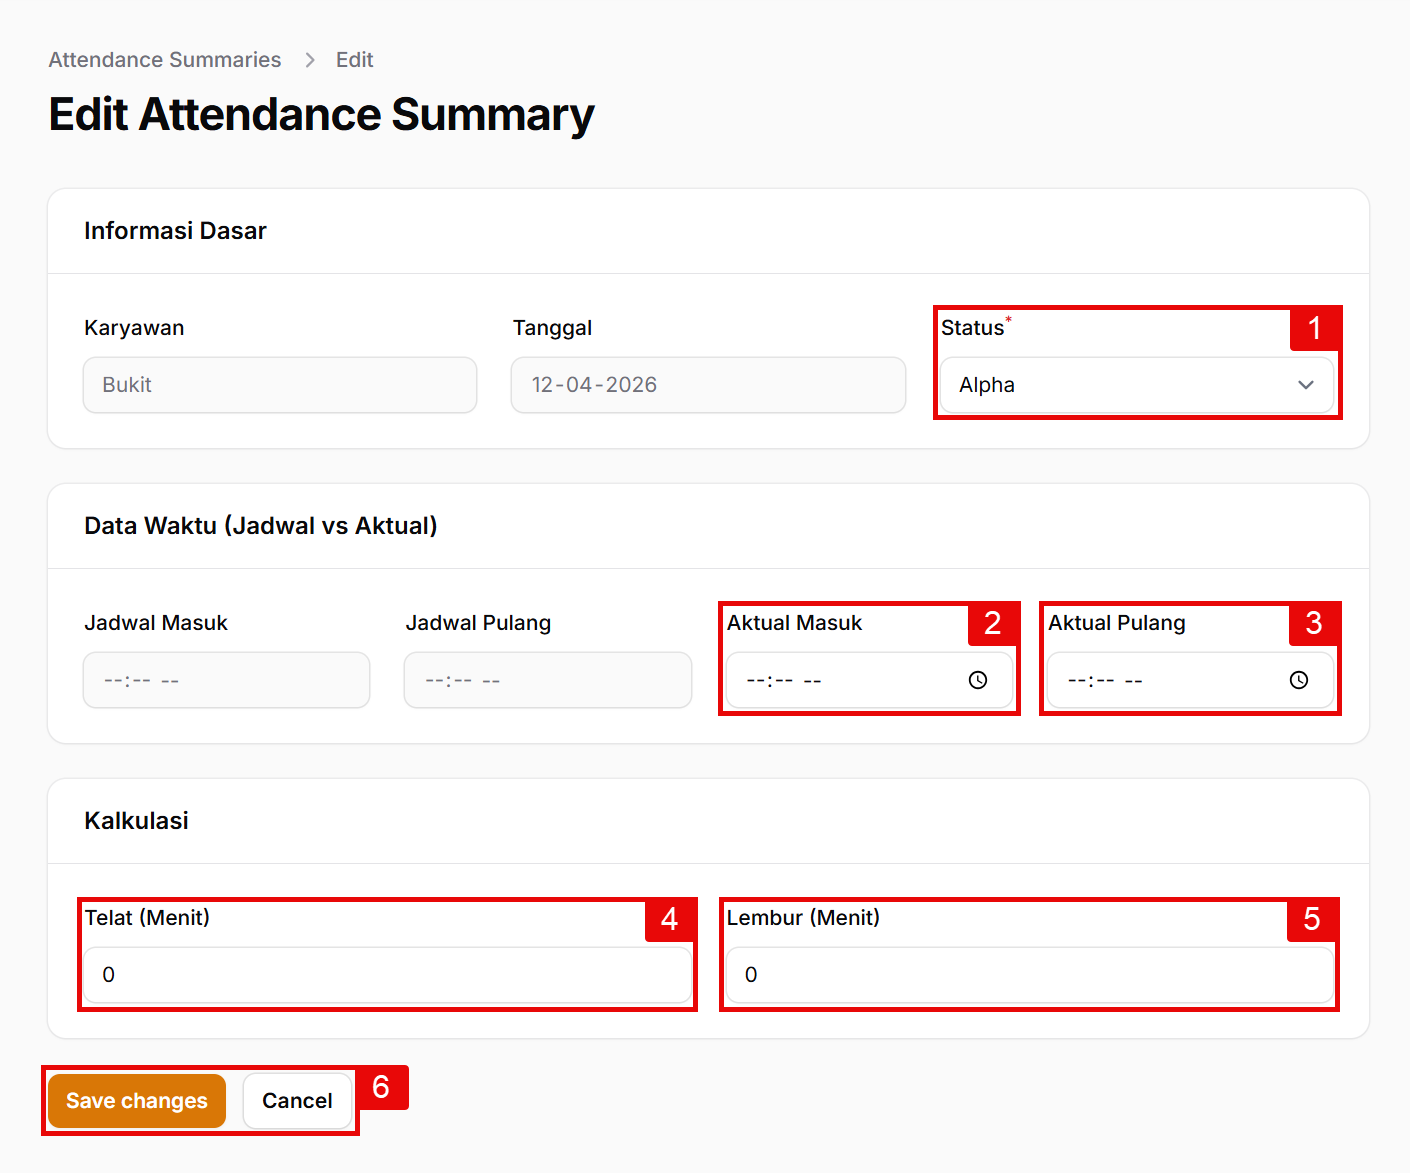Image resolution: width=1410 pixels, height=1173 pixels.
Task: Click the Kalkulasi section heading
Action: pos(136,821)
